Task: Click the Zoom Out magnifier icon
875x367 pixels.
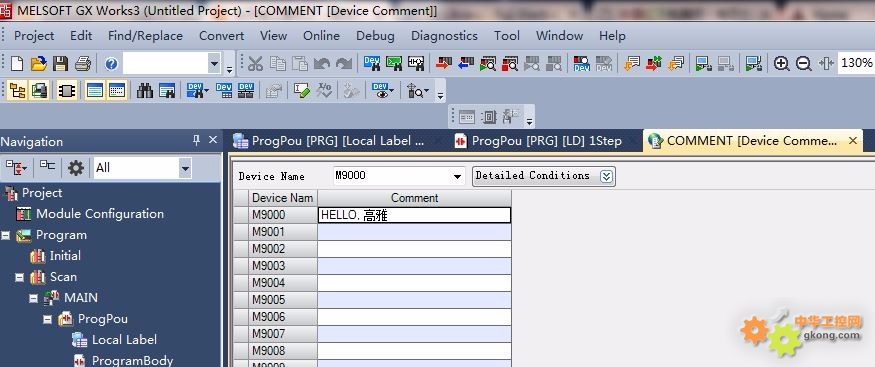Action: tap(803, 64)
